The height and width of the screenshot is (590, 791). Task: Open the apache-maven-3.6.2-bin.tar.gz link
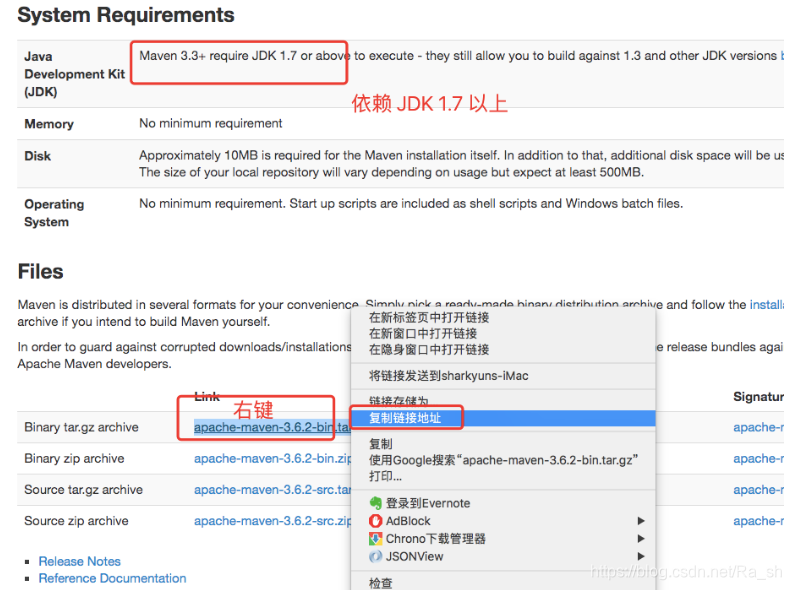tap(272, 427)
